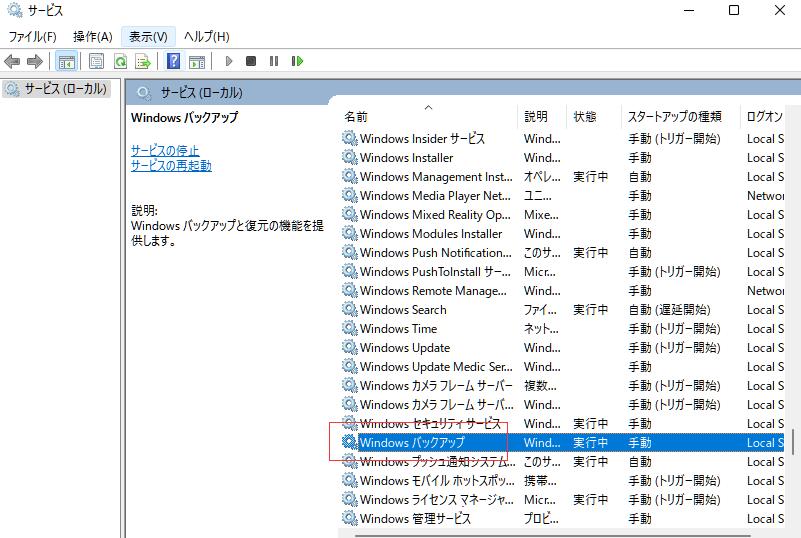The height and width of the screenshot is (538, 801).
Task: Click gear icon of Windows Search row
Action: (x=349, y=309)
